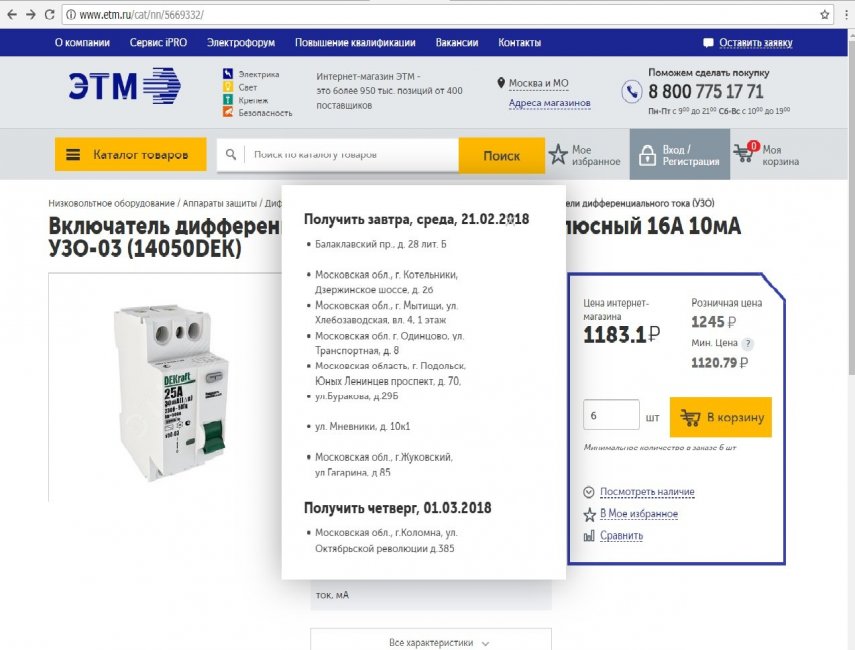Viewport: 855px width, 650px height.
Task: Click the lock icon for Вход / Регистрация
Action: [x=646, y=155]
